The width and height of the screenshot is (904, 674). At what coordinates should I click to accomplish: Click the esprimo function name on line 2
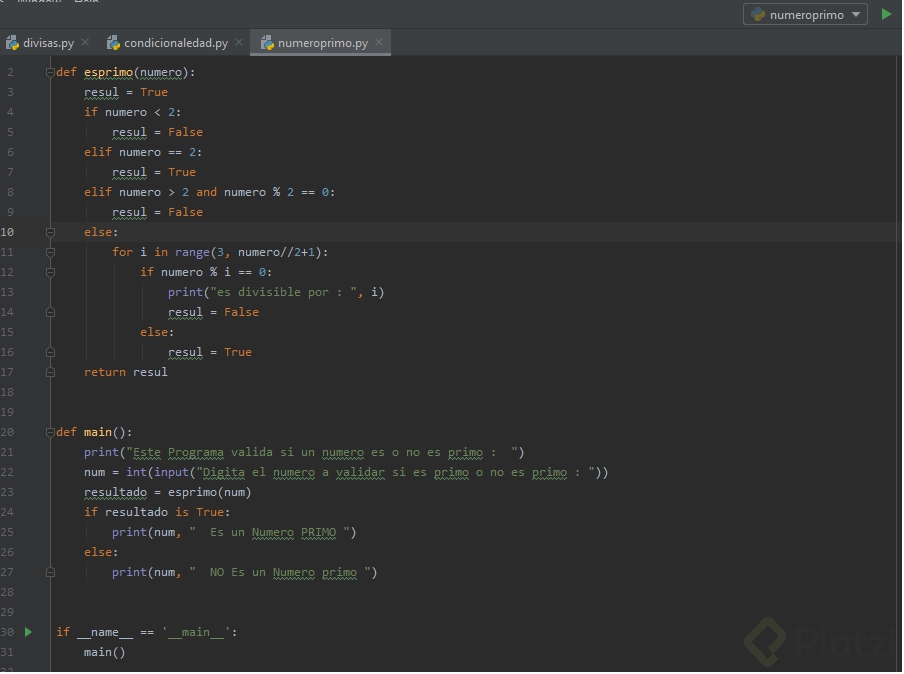(x=108, y=72)
